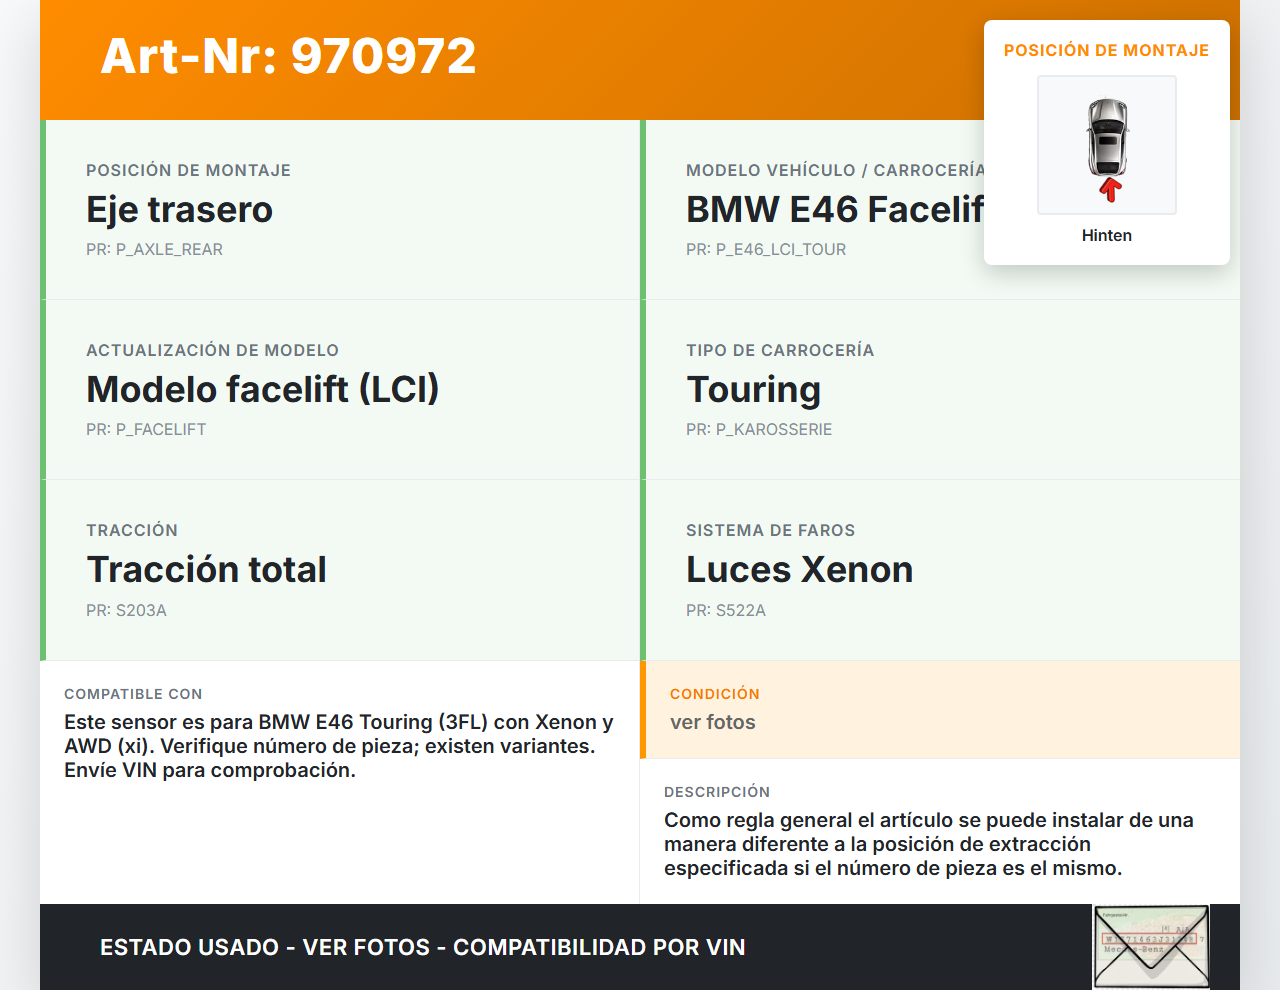
Task: Click the orange 'CONDICIÓN' label
Action: pos(715,694)
